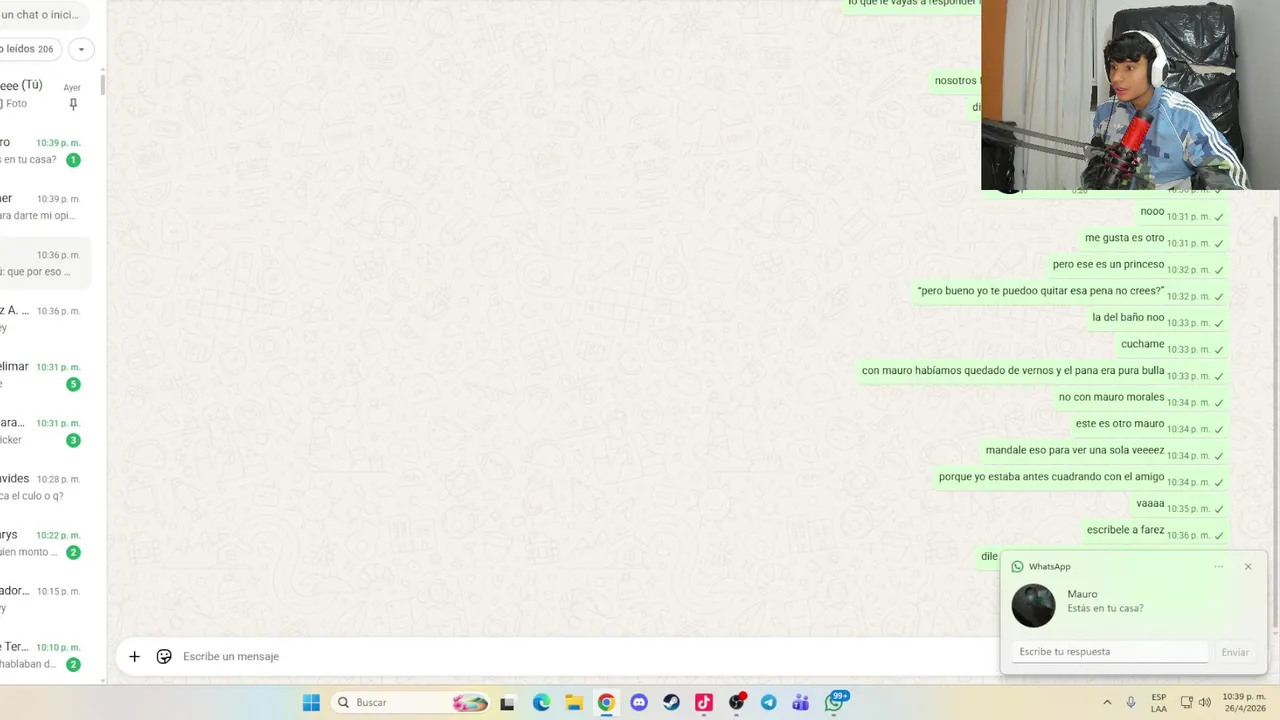Open the chat with unread badge 5

click(x=45, y=375)
